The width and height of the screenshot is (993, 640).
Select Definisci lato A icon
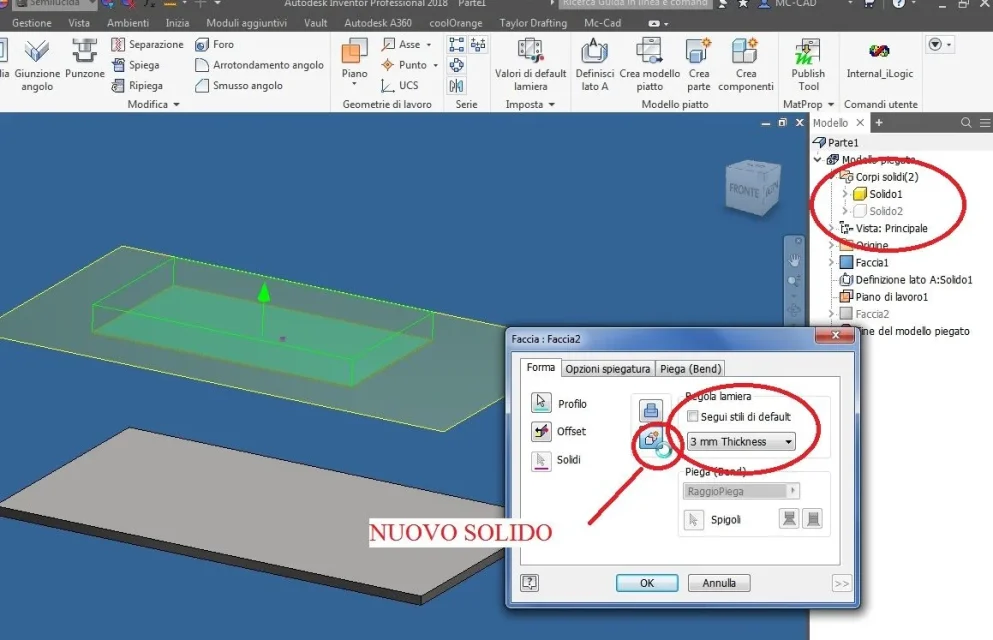pos(594,51)
